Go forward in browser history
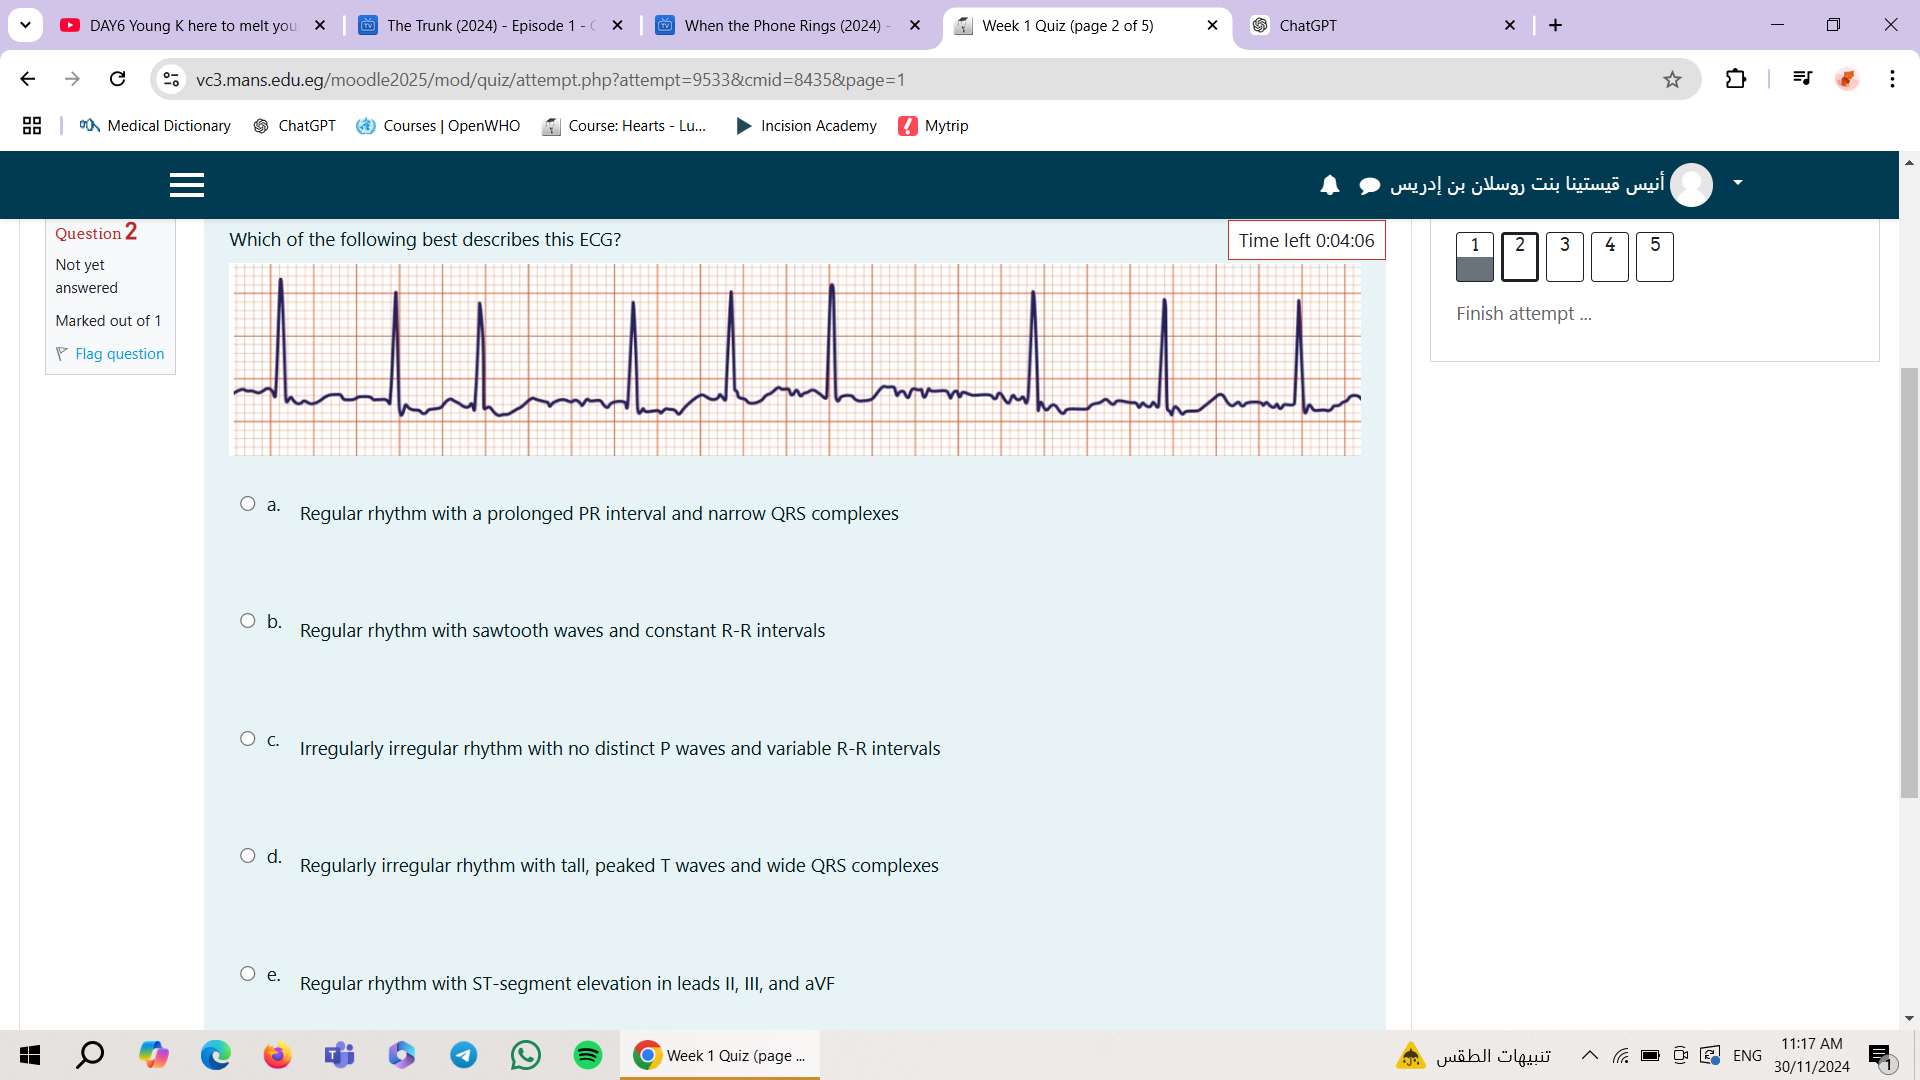Image resolution: width=1920 pixels, height=1080 pixels. 72,79
